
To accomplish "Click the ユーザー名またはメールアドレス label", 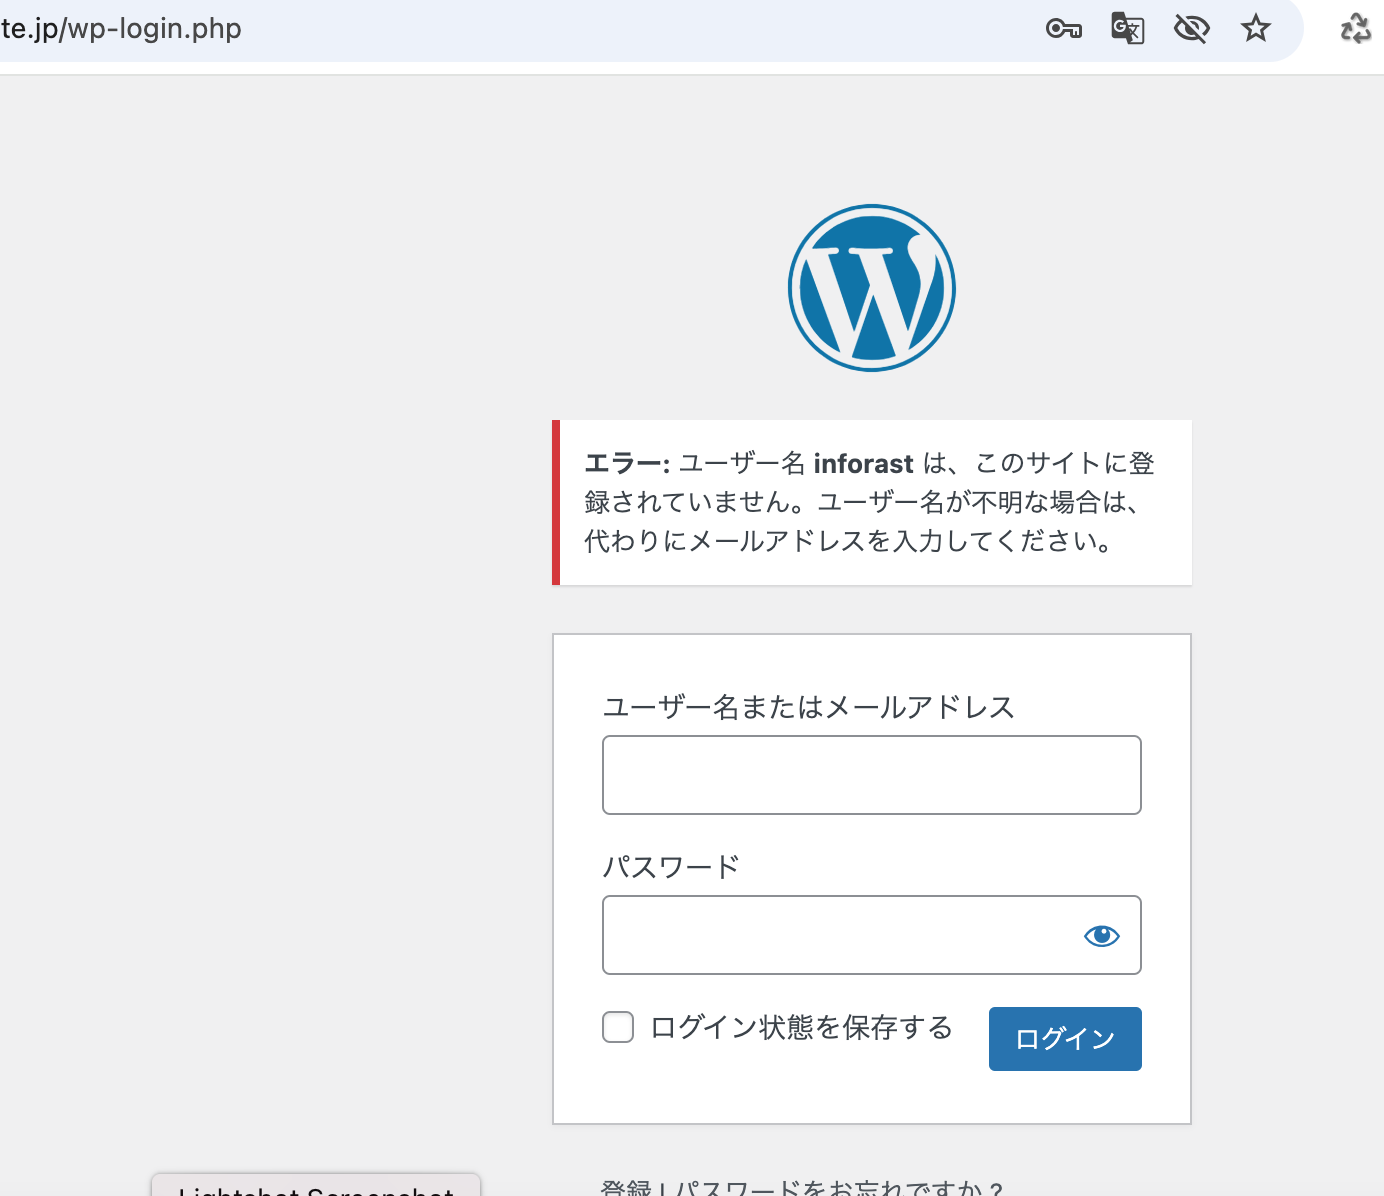I will [x=809, y=707].
